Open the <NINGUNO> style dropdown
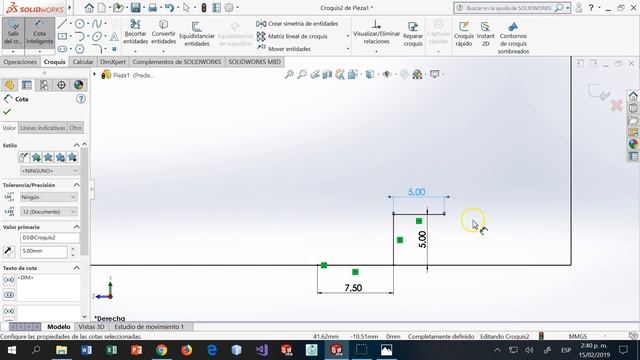Viewport: 640px width, 360px height. [x=49, y=171]
